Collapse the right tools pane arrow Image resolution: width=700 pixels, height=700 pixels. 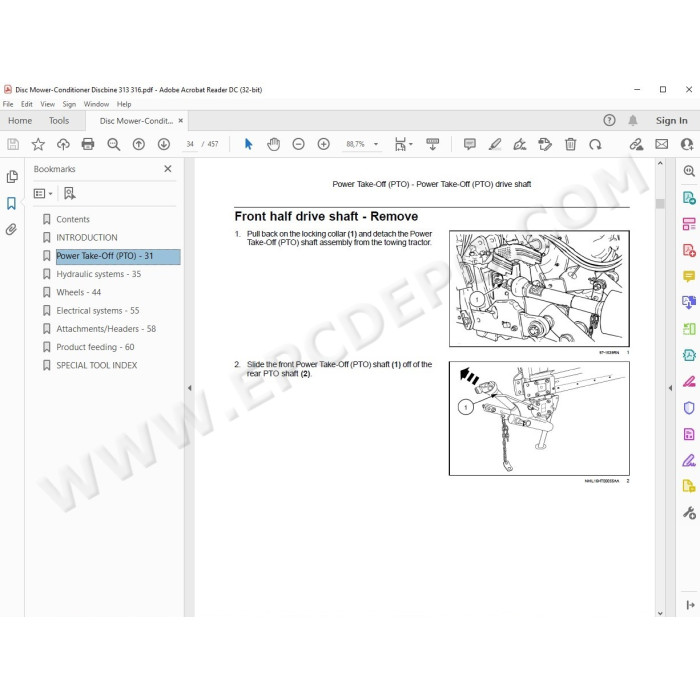coord(670,388)
